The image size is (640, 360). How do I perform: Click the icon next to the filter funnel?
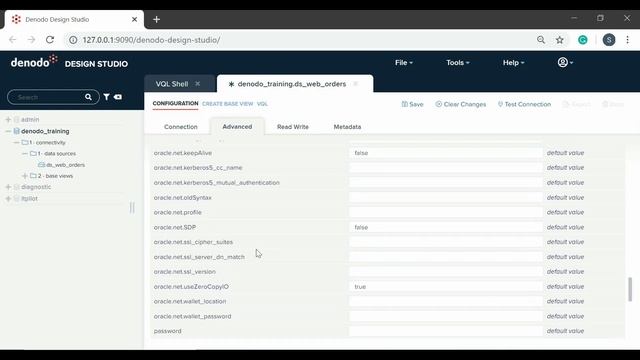[x=118, y=97]
